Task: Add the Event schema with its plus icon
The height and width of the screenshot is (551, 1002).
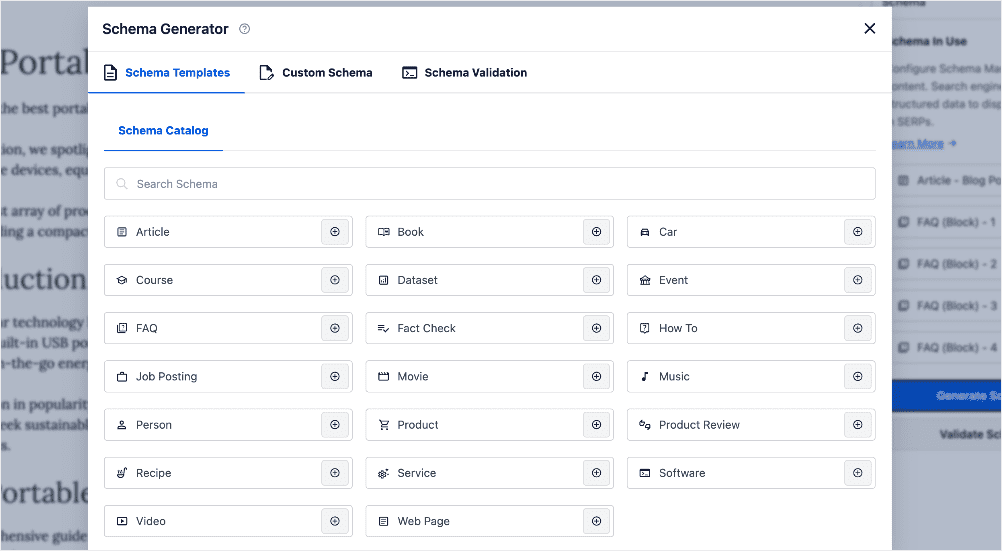Action: (858, 280)
